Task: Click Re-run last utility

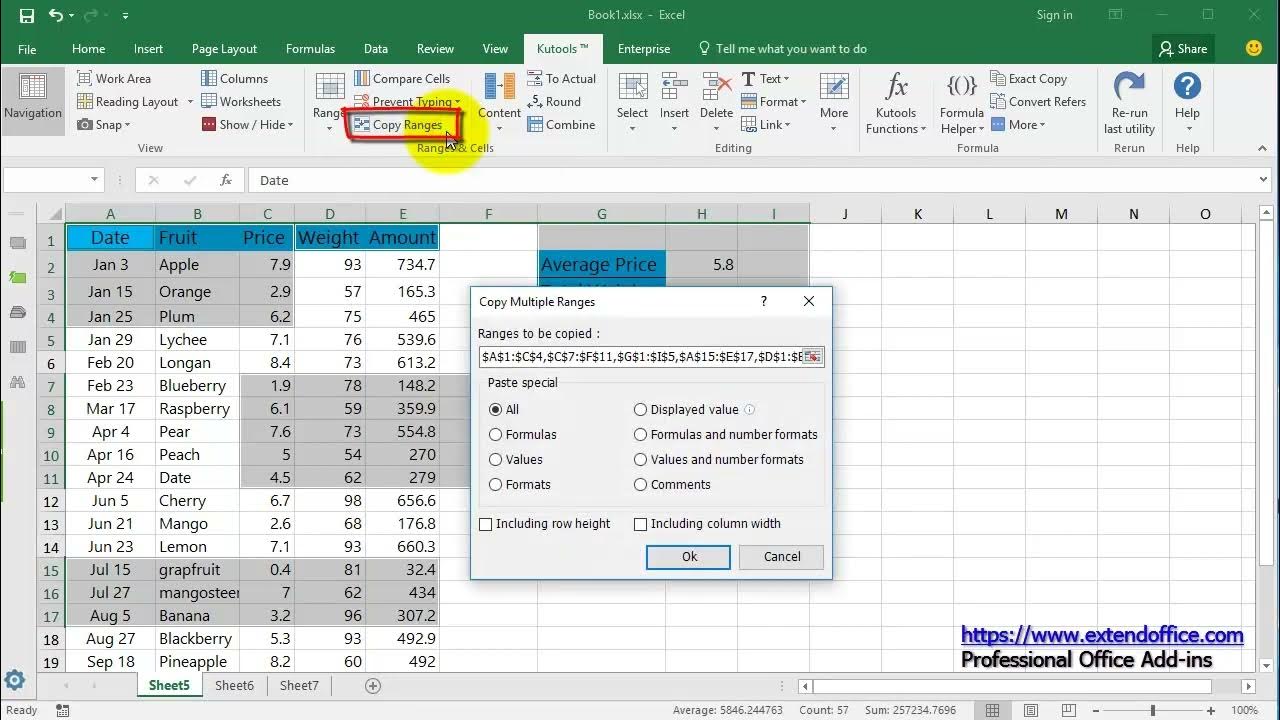Action: 1129,102
